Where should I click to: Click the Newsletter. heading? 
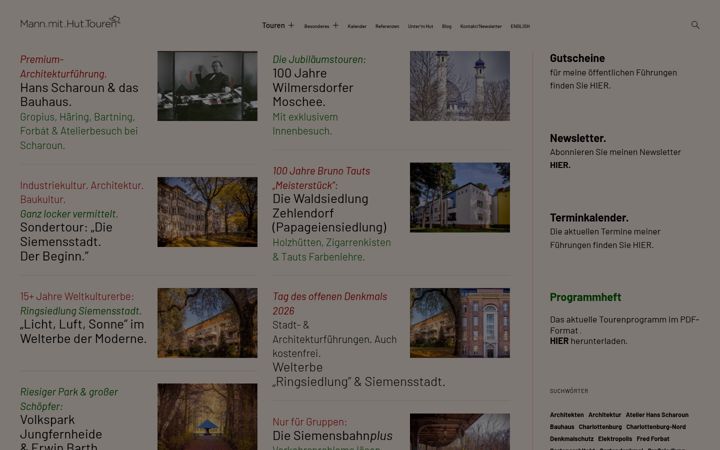coord(578,138)
